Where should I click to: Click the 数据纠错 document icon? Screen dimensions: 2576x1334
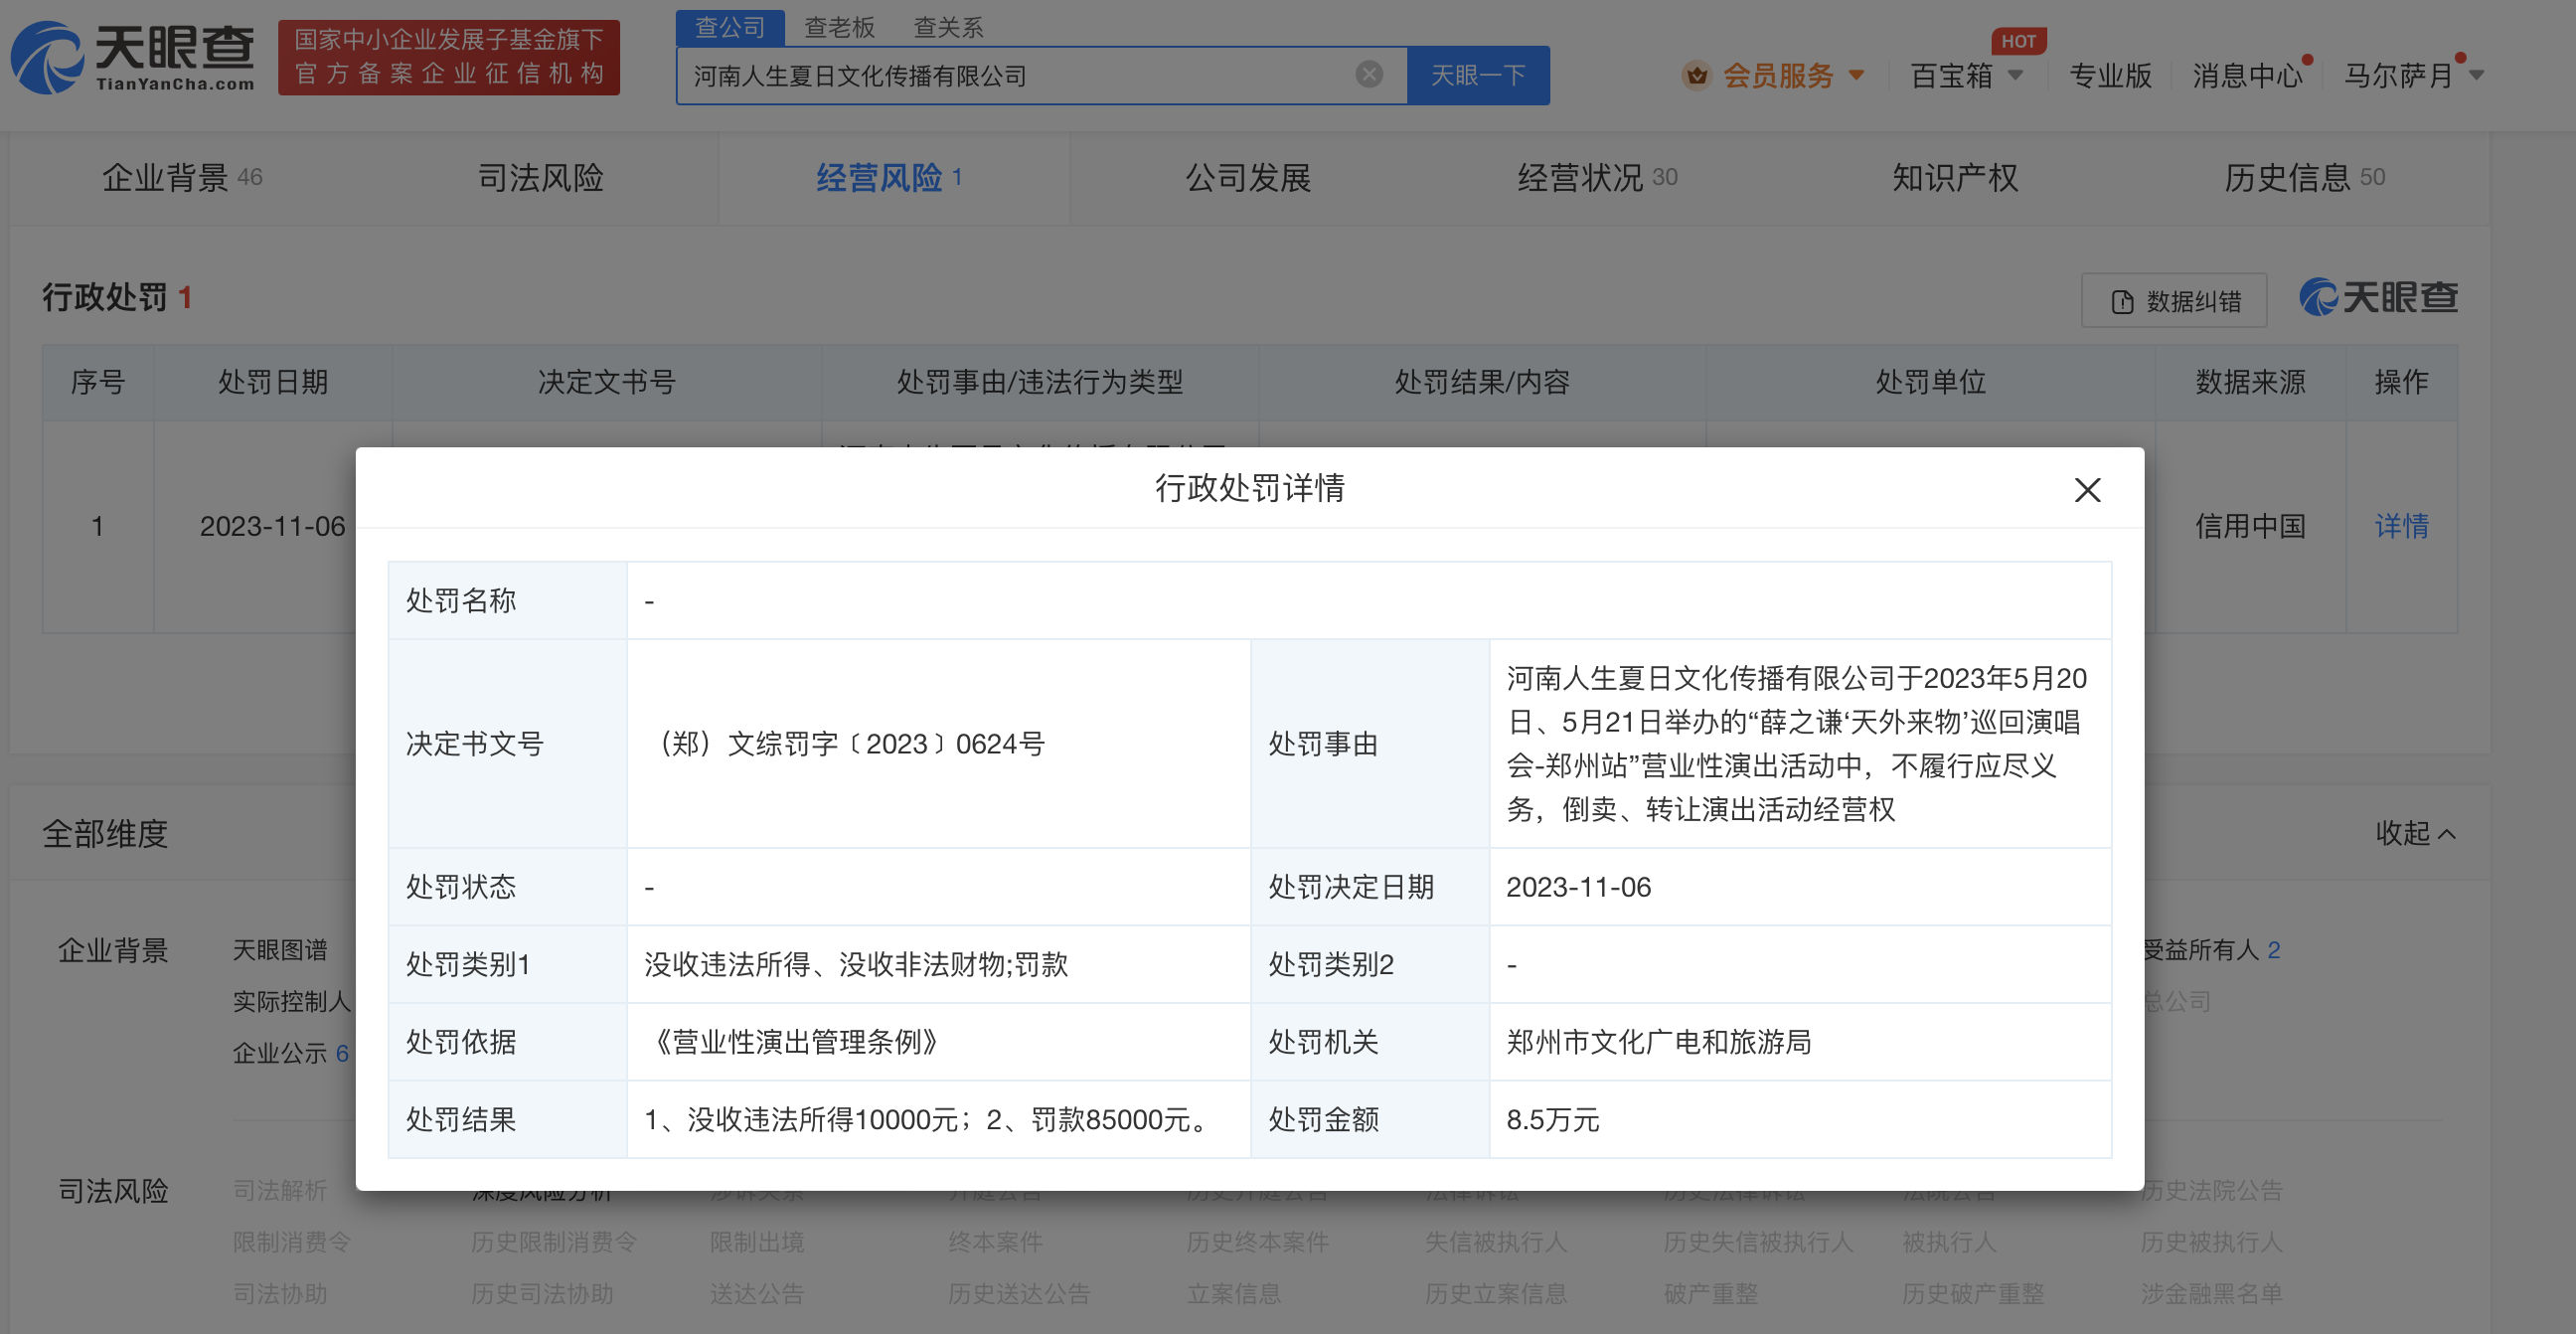point(2121,302)
